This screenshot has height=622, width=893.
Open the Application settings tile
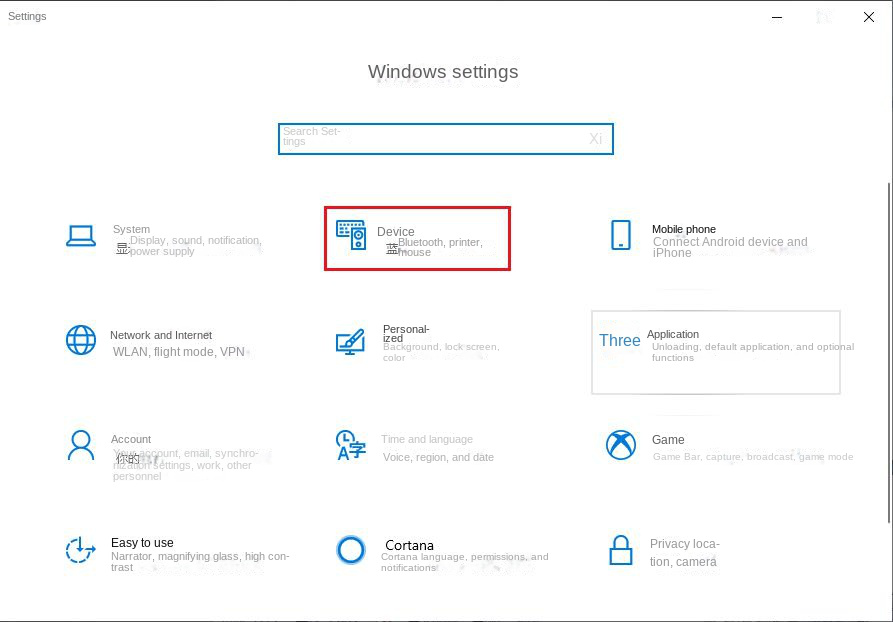click(715, 352)
